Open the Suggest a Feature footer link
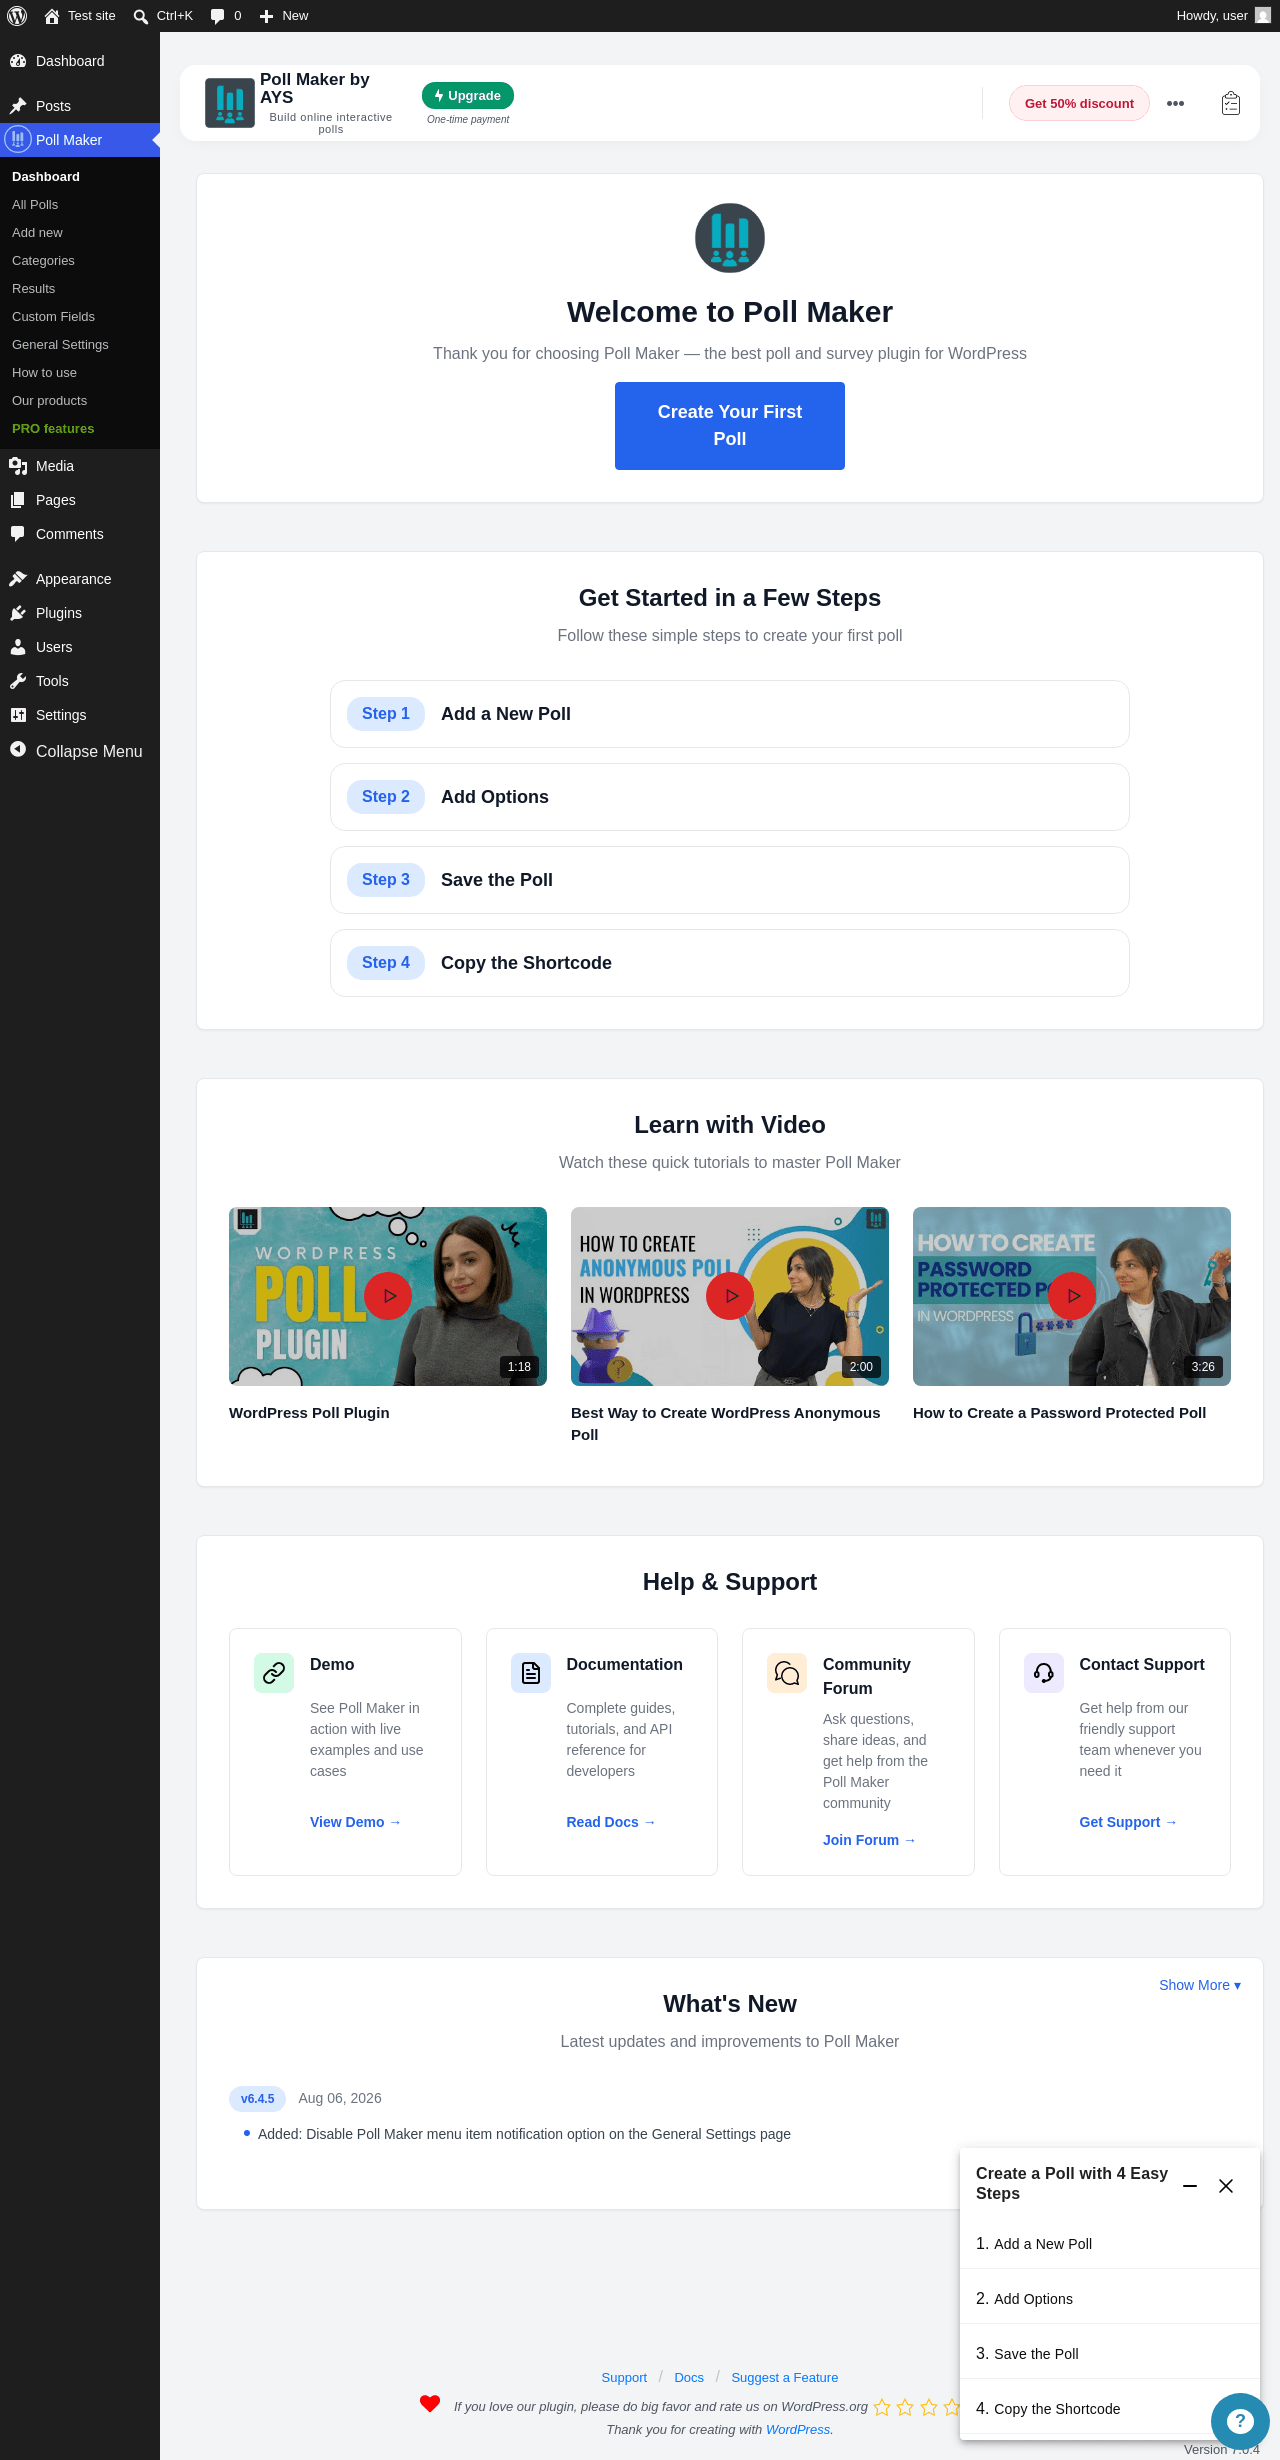Viewport: 1280px width, 2460px height. pyautogui.click(x=785, y=2377)
